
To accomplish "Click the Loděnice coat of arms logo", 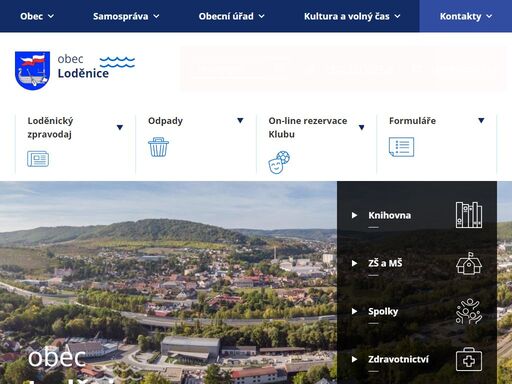I will click(32, 70).
